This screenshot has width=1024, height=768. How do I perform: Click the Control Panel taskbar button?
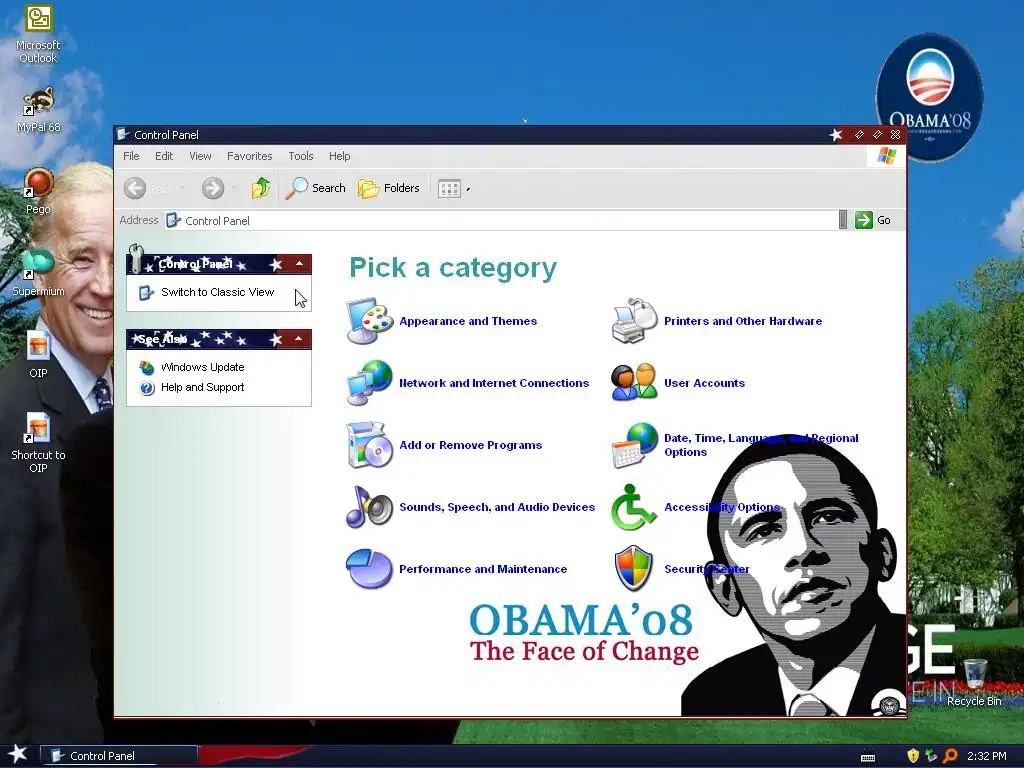pyautogui.click(x=119, y=756)
